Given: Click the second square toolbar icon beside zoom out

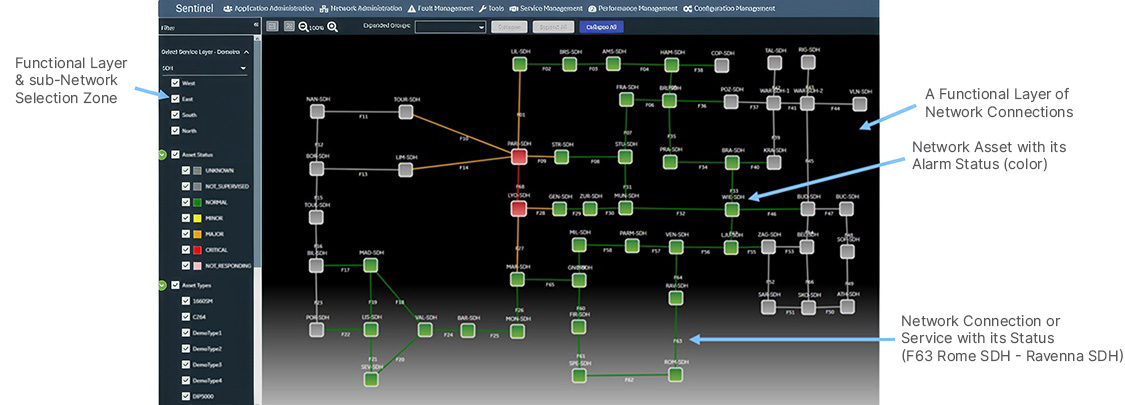Looking at the screenshot, I should click(x=288, y=26).
